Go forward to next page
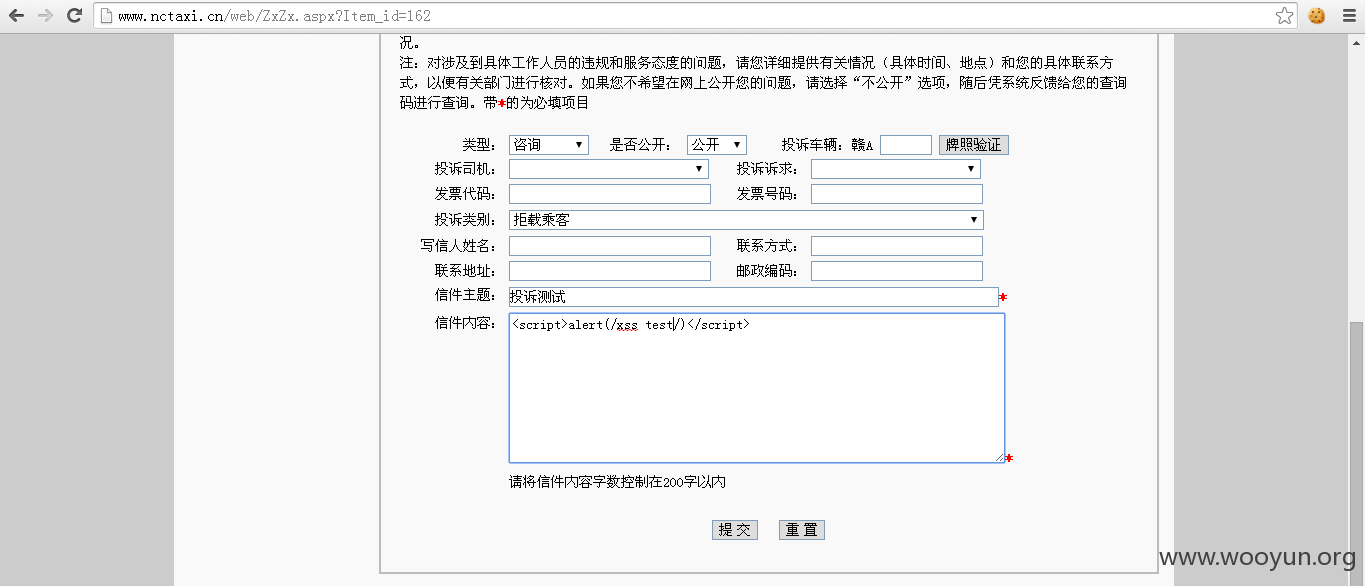This screenshot has width=1365, height=586. tap(45, 16)
